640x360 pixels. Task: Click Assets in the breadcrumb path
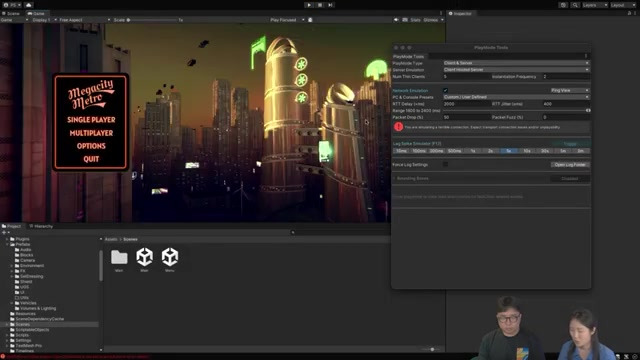[x=111, y=239]
